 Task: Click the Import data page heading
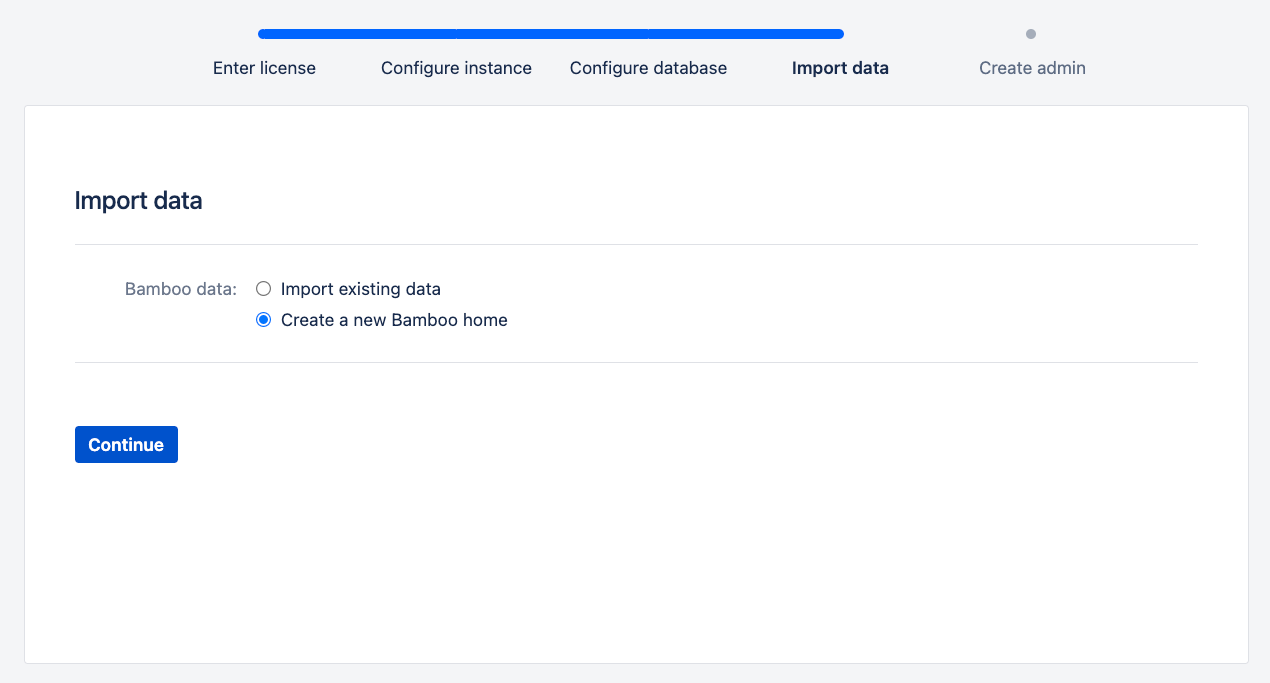(x=139, y=200)
